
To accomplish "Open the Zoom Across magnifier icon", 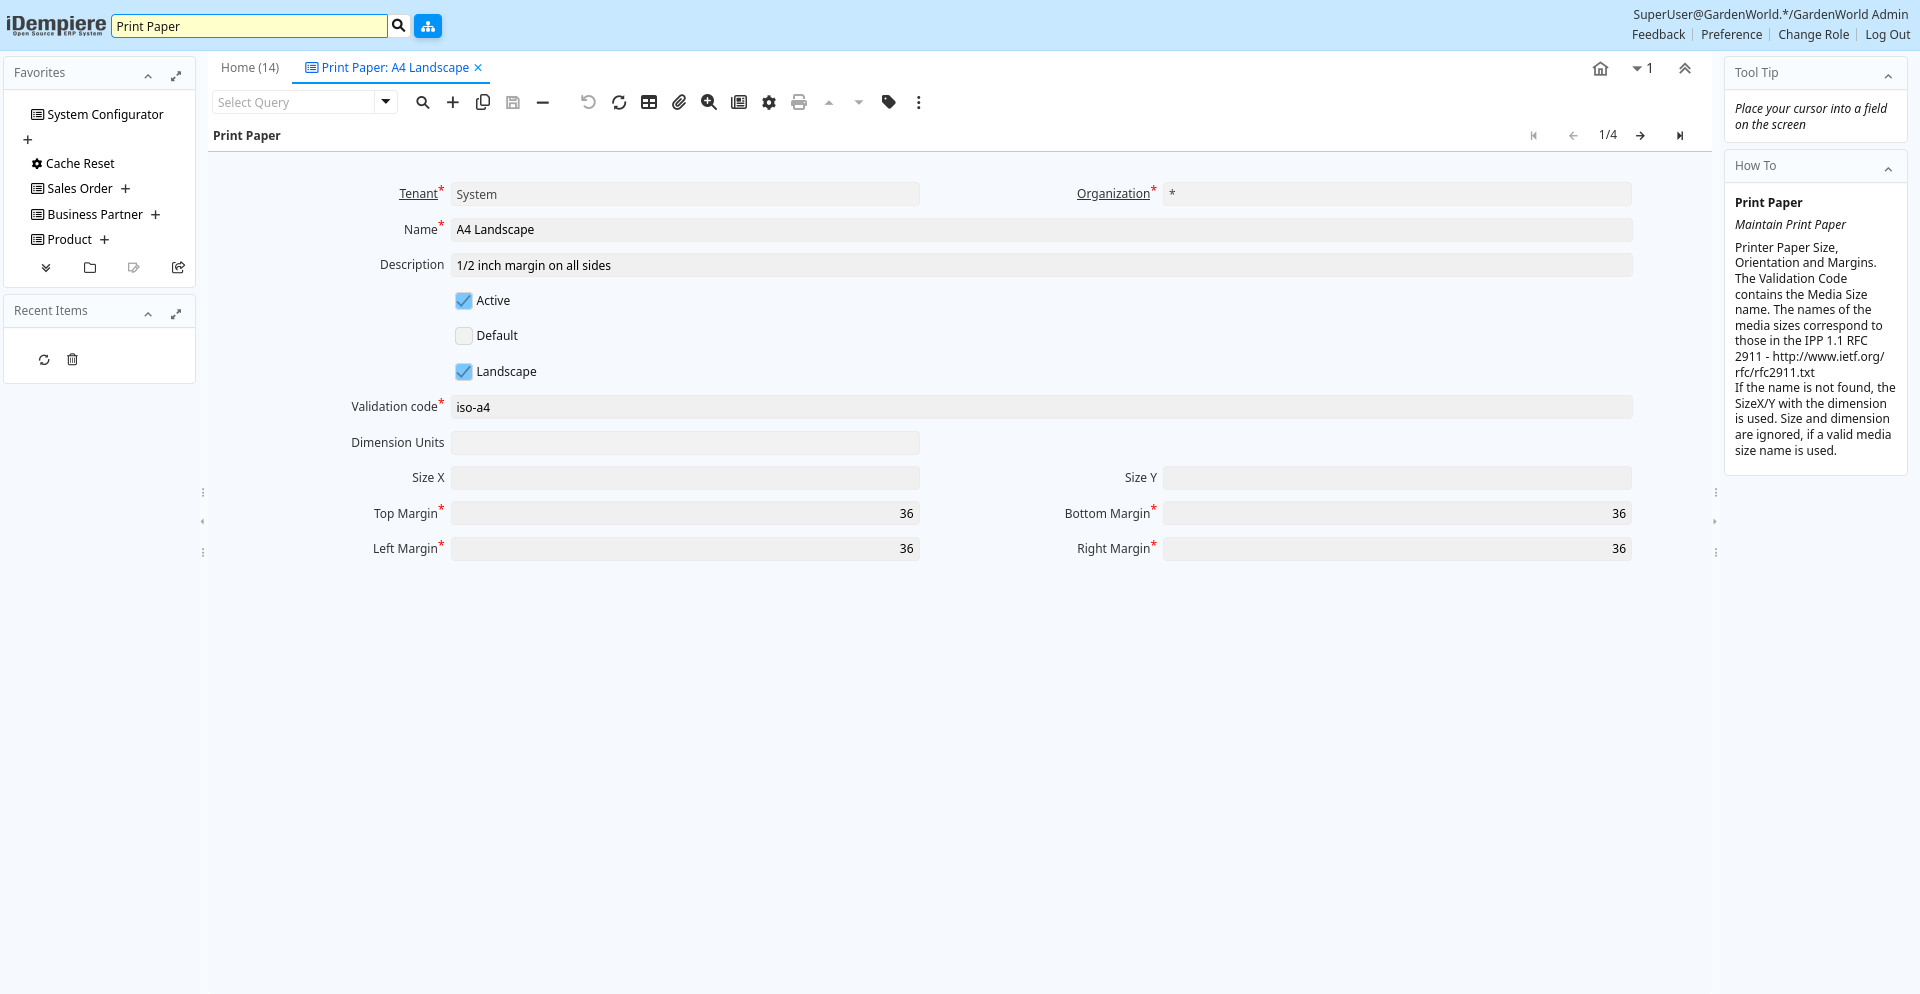I will click(x=709, y=102).
